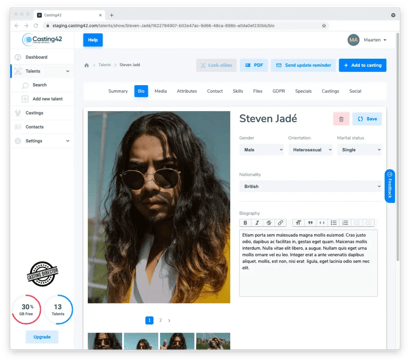Select the active Bio tab
Screen dimensions: 410x362
pos(141,91)
